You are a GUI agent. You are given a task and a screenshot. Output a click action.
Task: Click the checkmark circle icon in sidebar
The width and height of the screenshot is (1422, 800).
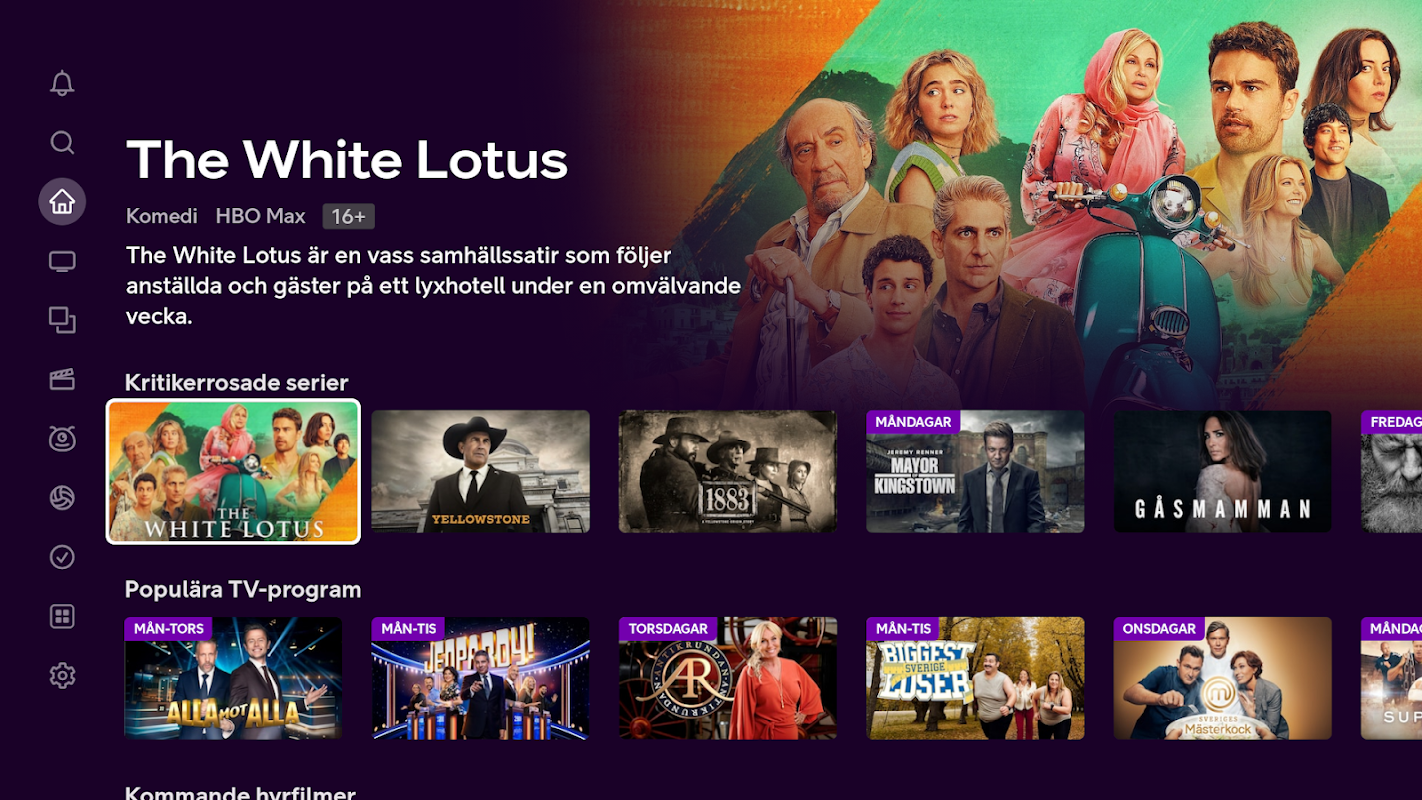pos(62,557)
